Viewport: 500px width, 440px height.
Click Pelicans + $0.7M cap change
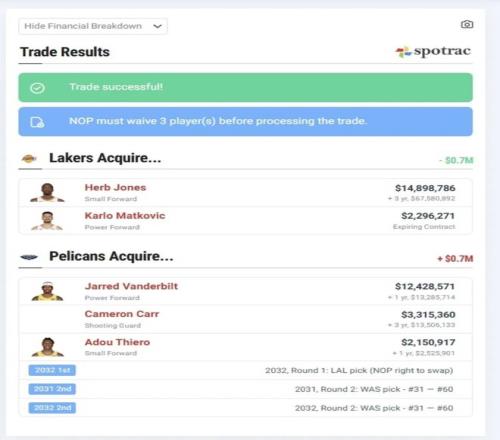pyautogui.click(x=455, y=259)
